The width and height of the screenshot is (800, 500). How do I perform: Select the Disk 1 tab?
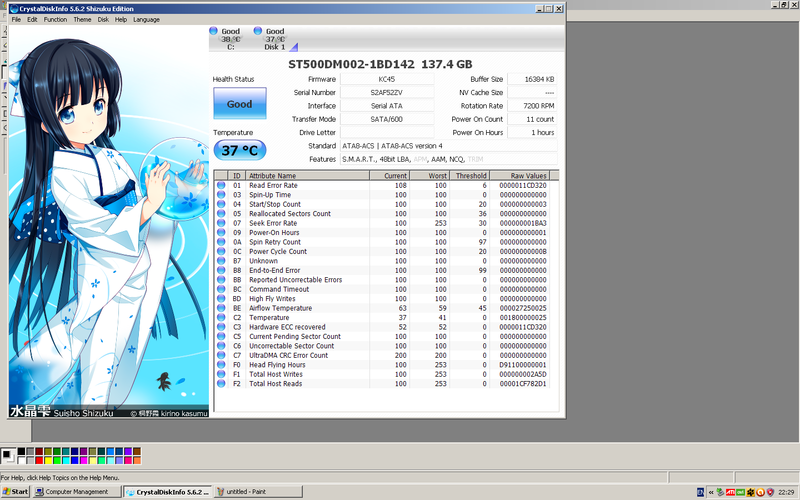pyautogui.click(x=274, y=39)
